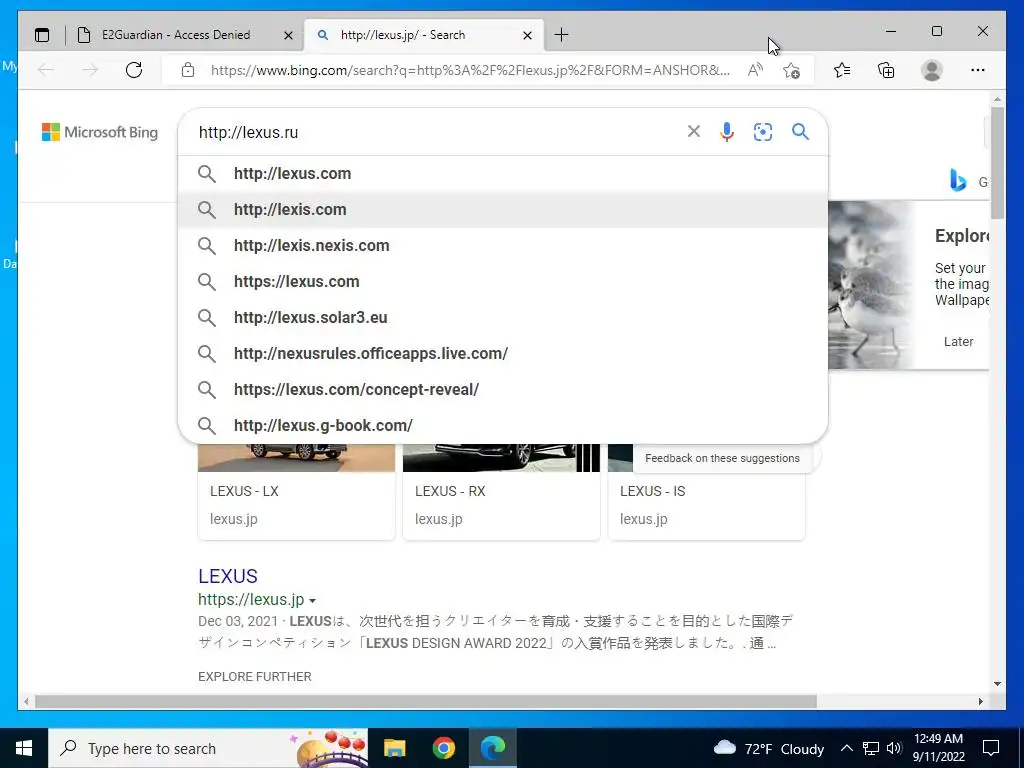Click the Bing search box text
Image resolution: width=1024 pixels, height=768 pixels.
pos(248,132)
